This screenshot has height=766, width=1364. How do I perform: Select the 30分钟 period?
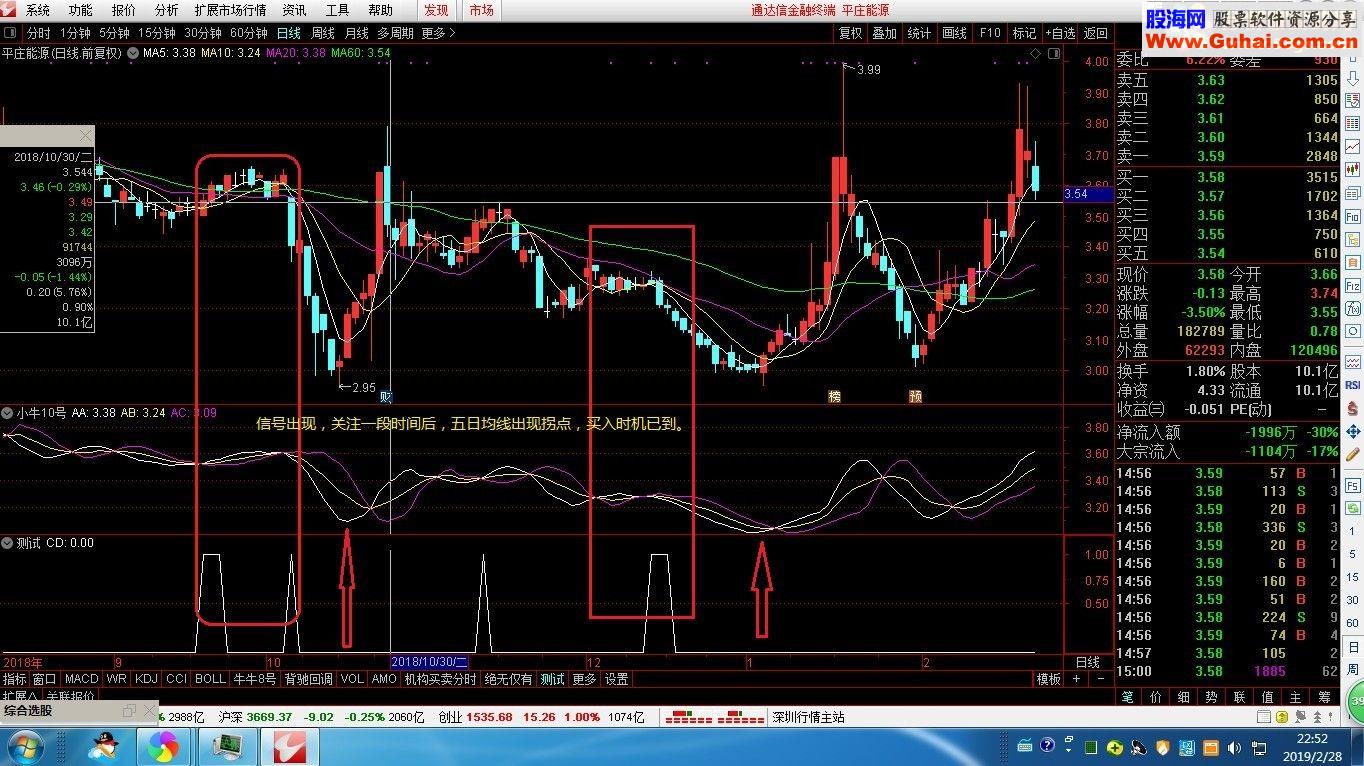203,33
